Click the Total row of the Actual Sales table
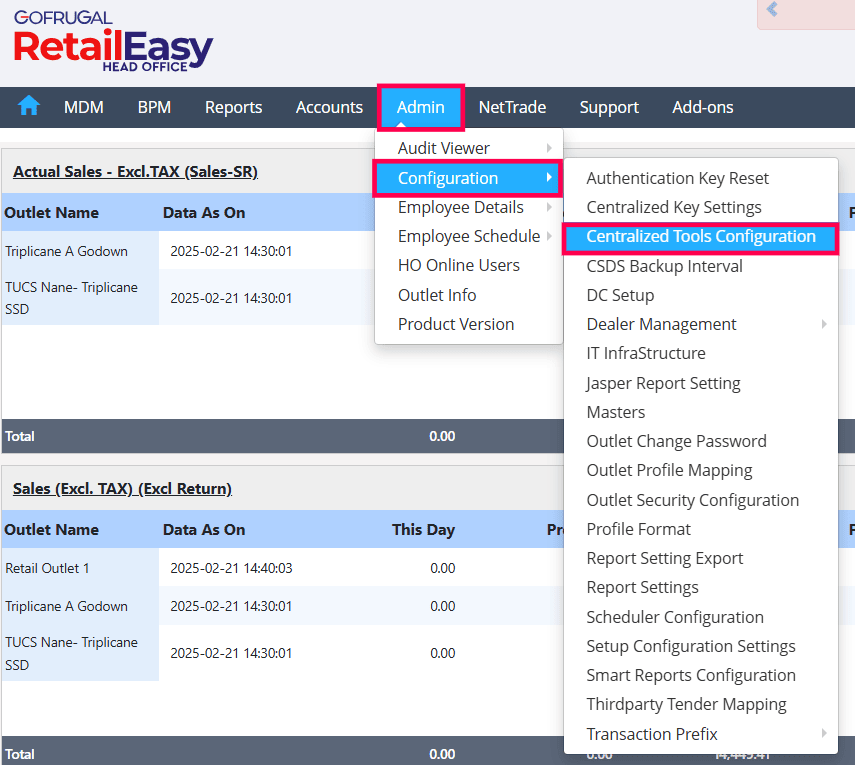855x765 pixels. pos(282,436)
